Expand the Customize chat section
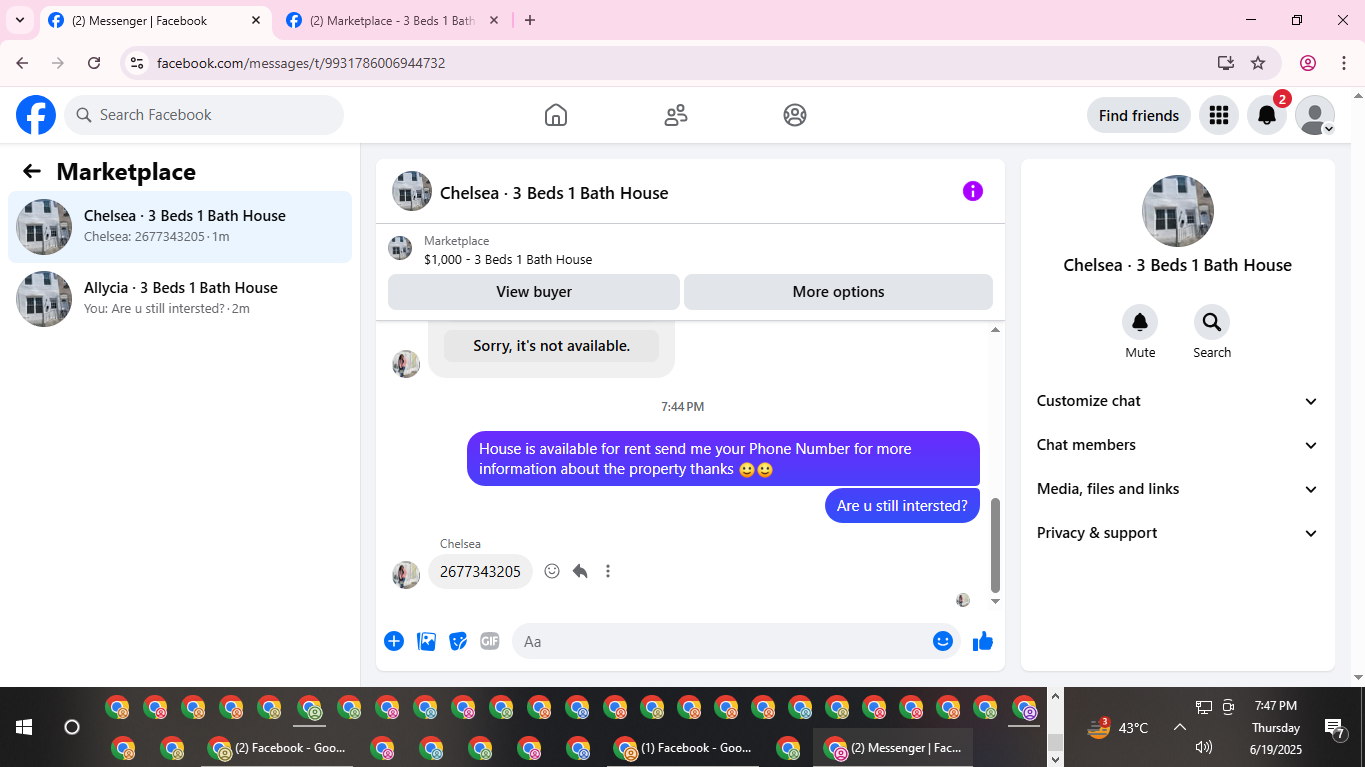 pyautogui.click(x=1178, y=401)
